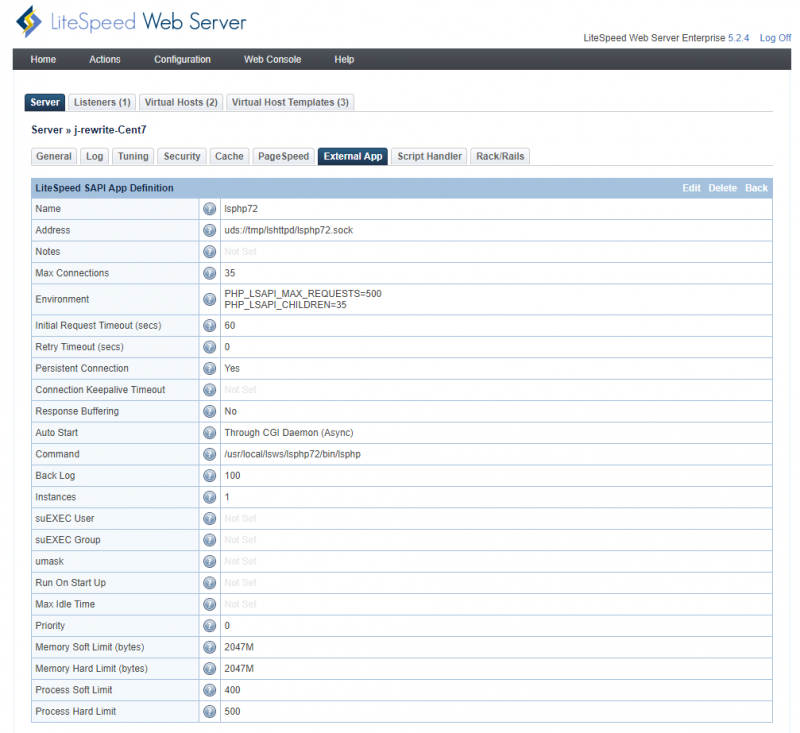Viewport: 800px width, 733px height.
Task: Click the Edit link in header
Action: (x=691, y=188)
